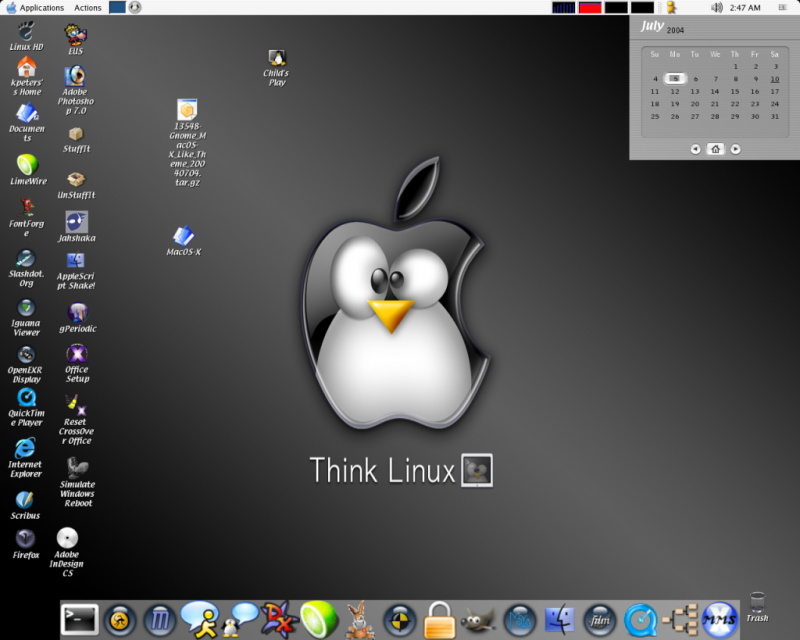Screen dimensions: 800x640
Task: Launch the MMS dock icon
Action: (x=720, y=620)
